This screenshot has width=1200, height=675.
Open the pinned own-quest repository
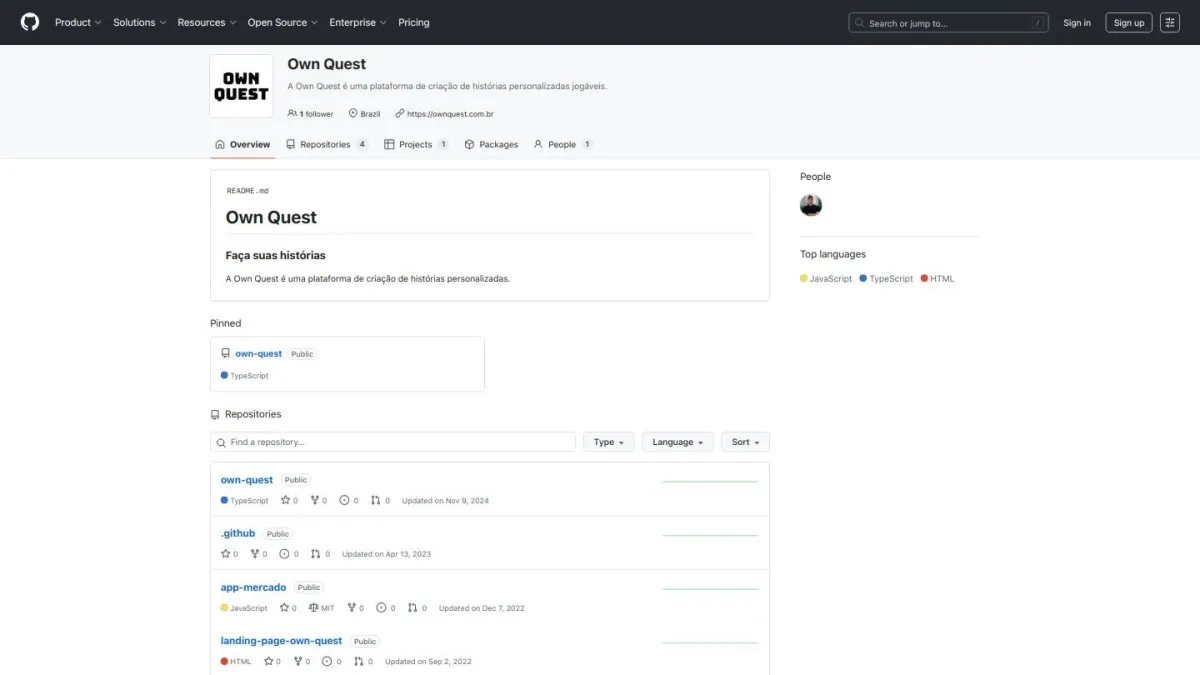(258, 353)
